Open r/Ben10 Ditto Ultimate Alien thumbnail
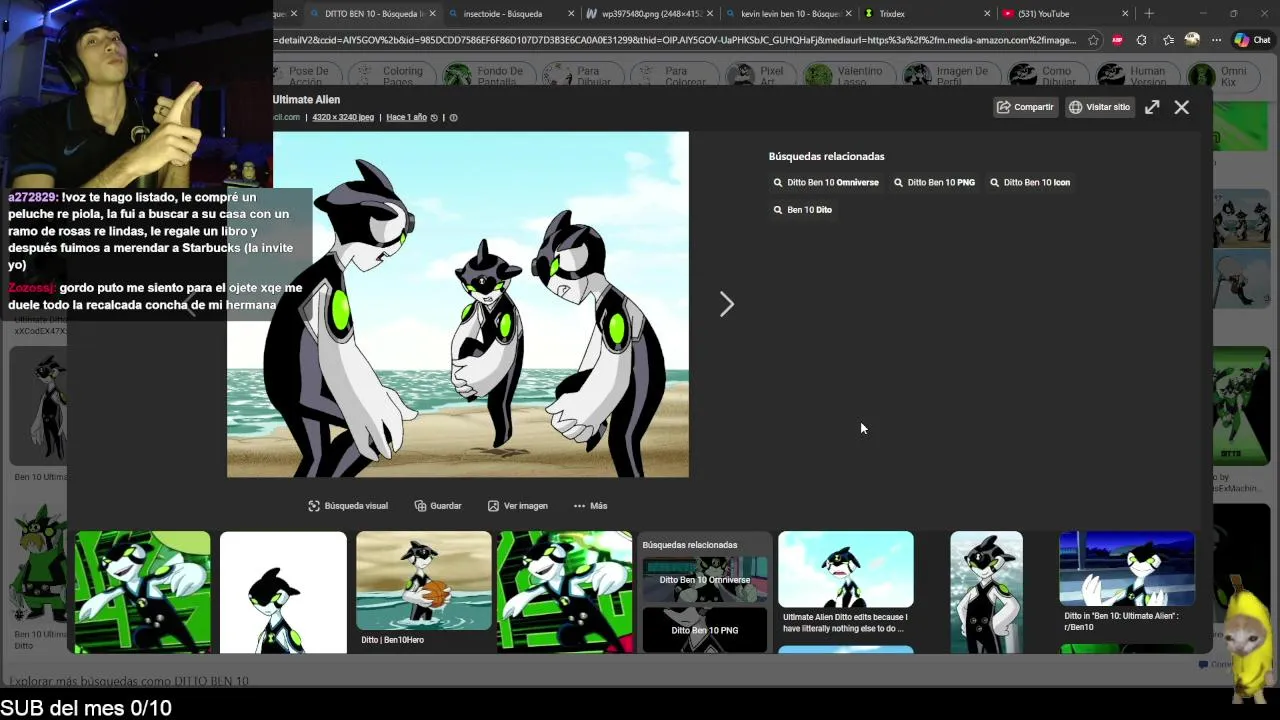 (1127, 569)
